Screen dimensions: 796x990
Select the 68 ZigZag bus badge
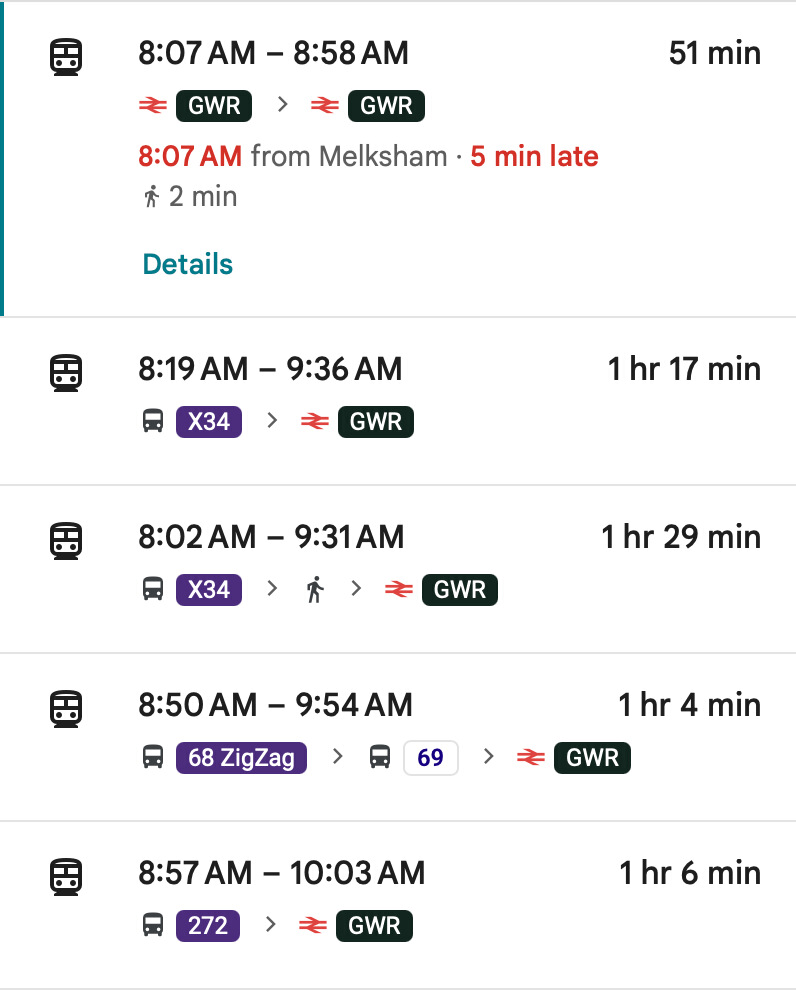point(242,758)
